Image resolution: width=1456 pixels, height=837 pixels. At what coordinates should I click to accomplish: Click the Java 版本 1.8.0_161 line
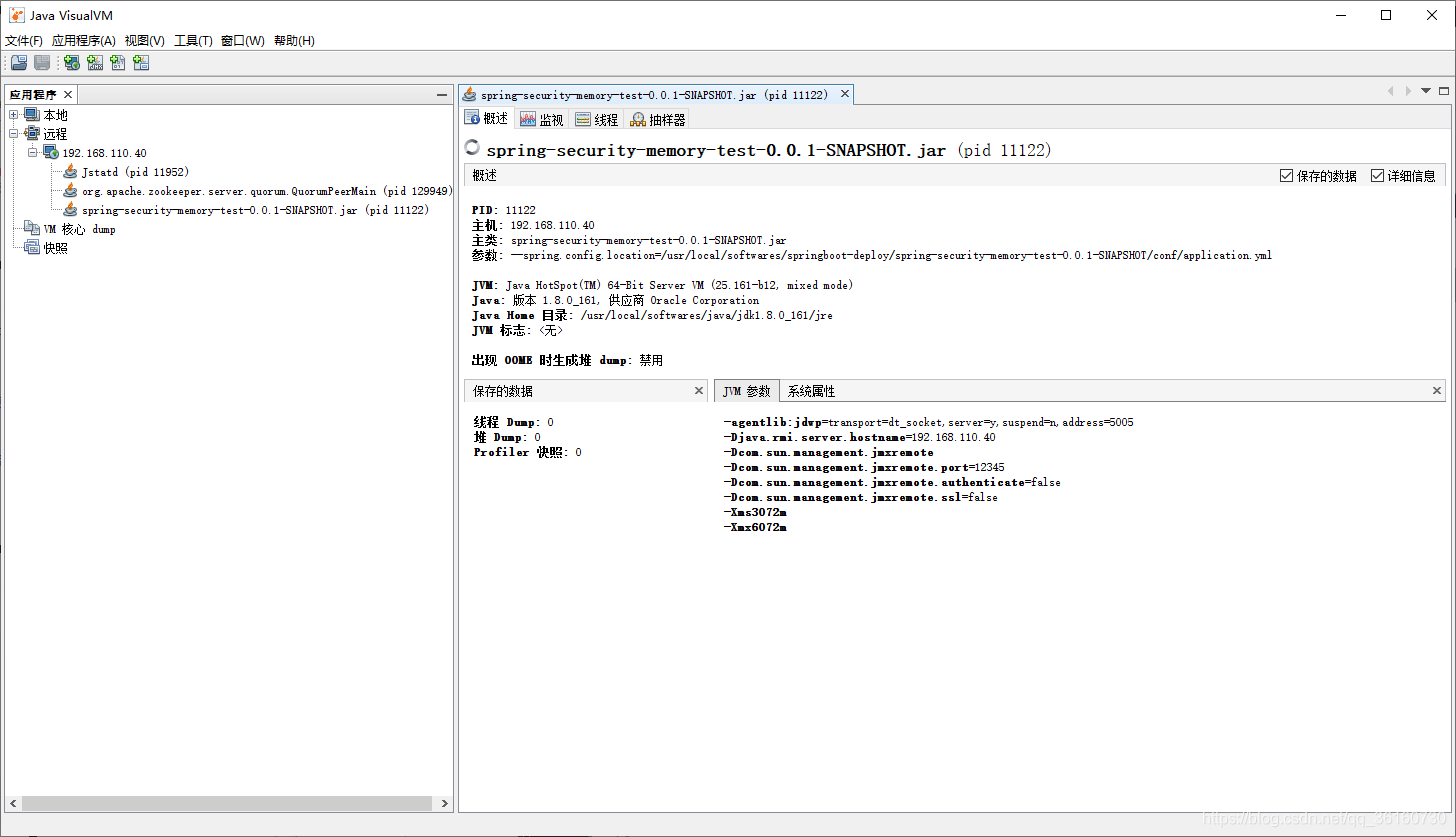pos(615,300)
